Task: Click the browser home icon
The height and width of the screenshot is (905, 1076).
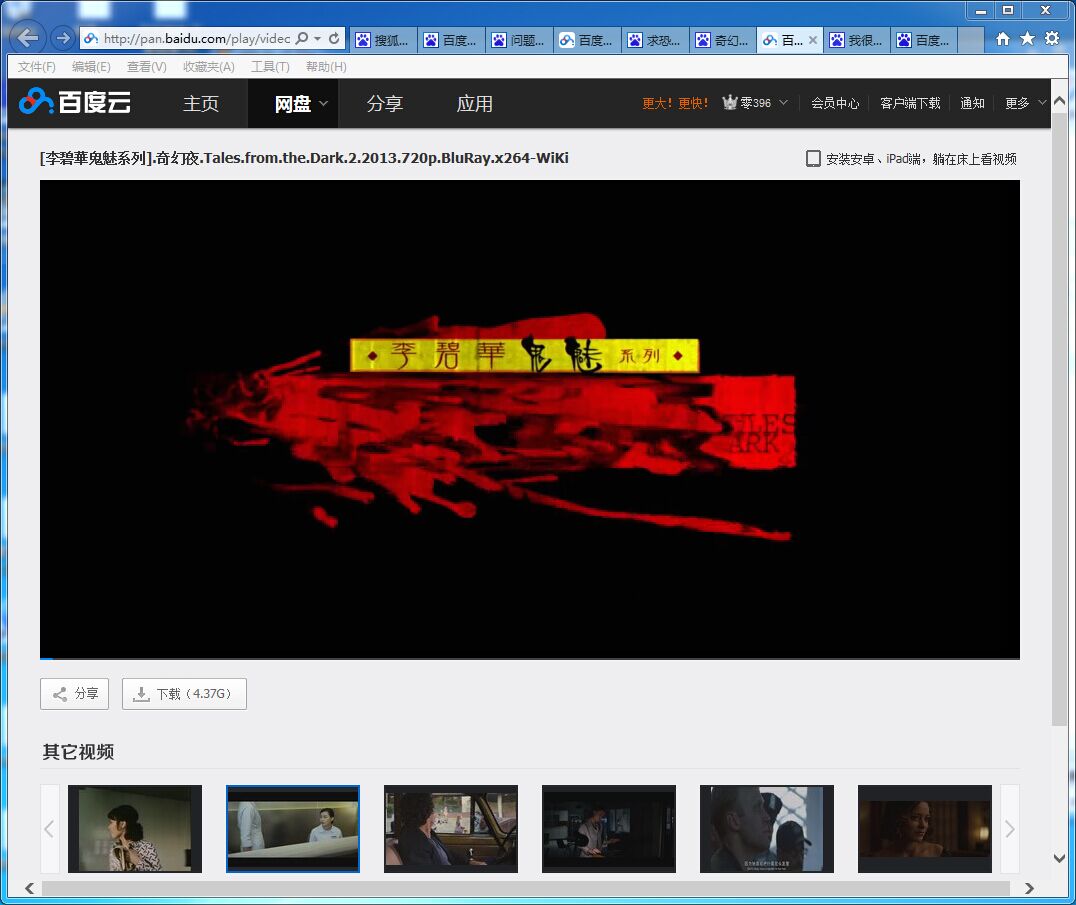Action: [1005, 36]
